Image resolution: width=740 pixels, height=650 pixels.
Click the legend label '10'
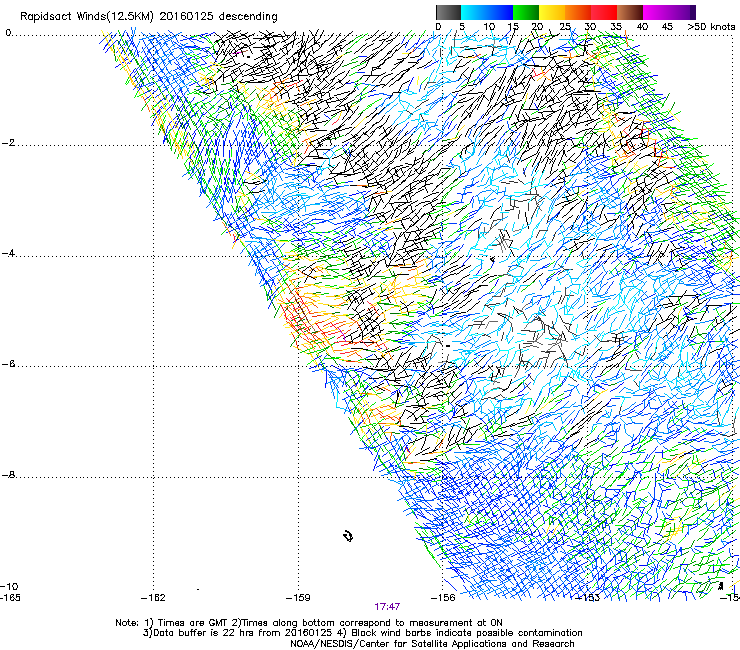[489, 27]
